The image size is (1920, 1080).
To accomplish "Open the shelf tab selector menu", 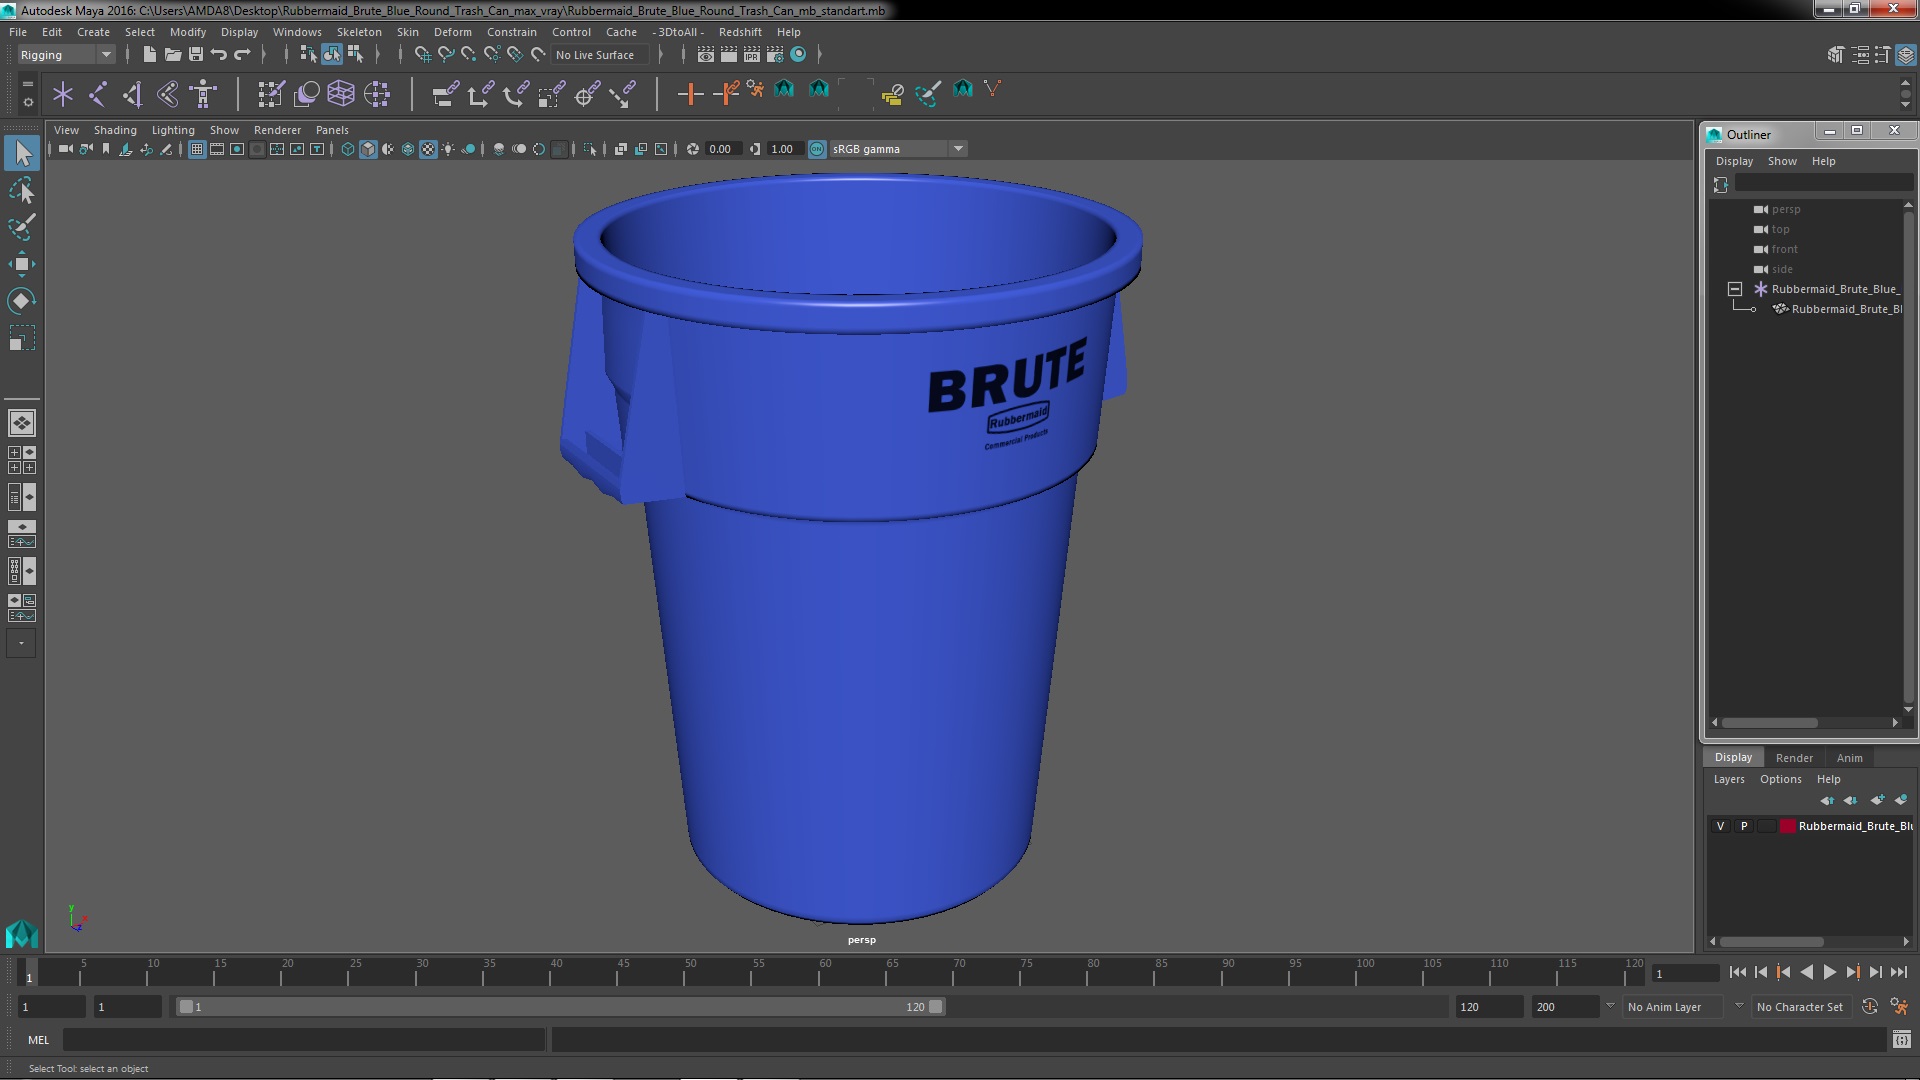I will point(28,83).
